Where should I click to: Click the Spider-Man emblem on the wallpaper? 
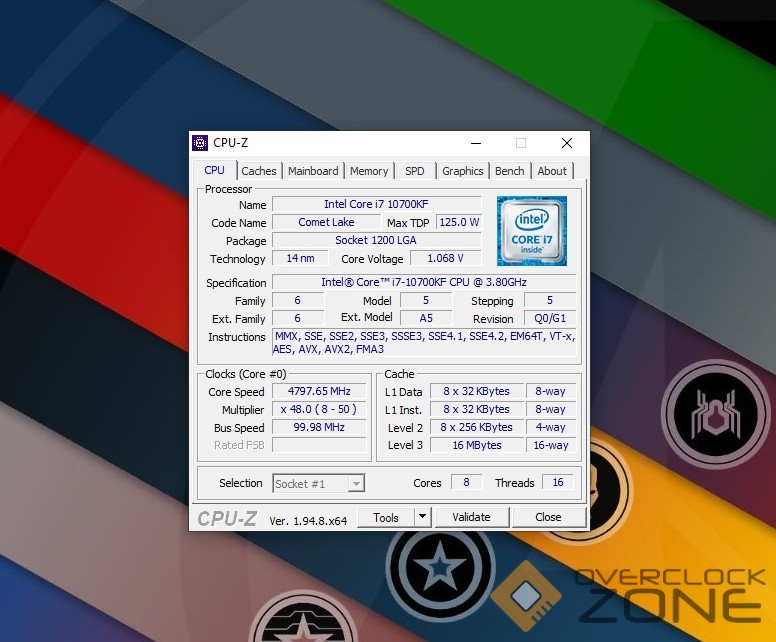(x=714, y=414)
